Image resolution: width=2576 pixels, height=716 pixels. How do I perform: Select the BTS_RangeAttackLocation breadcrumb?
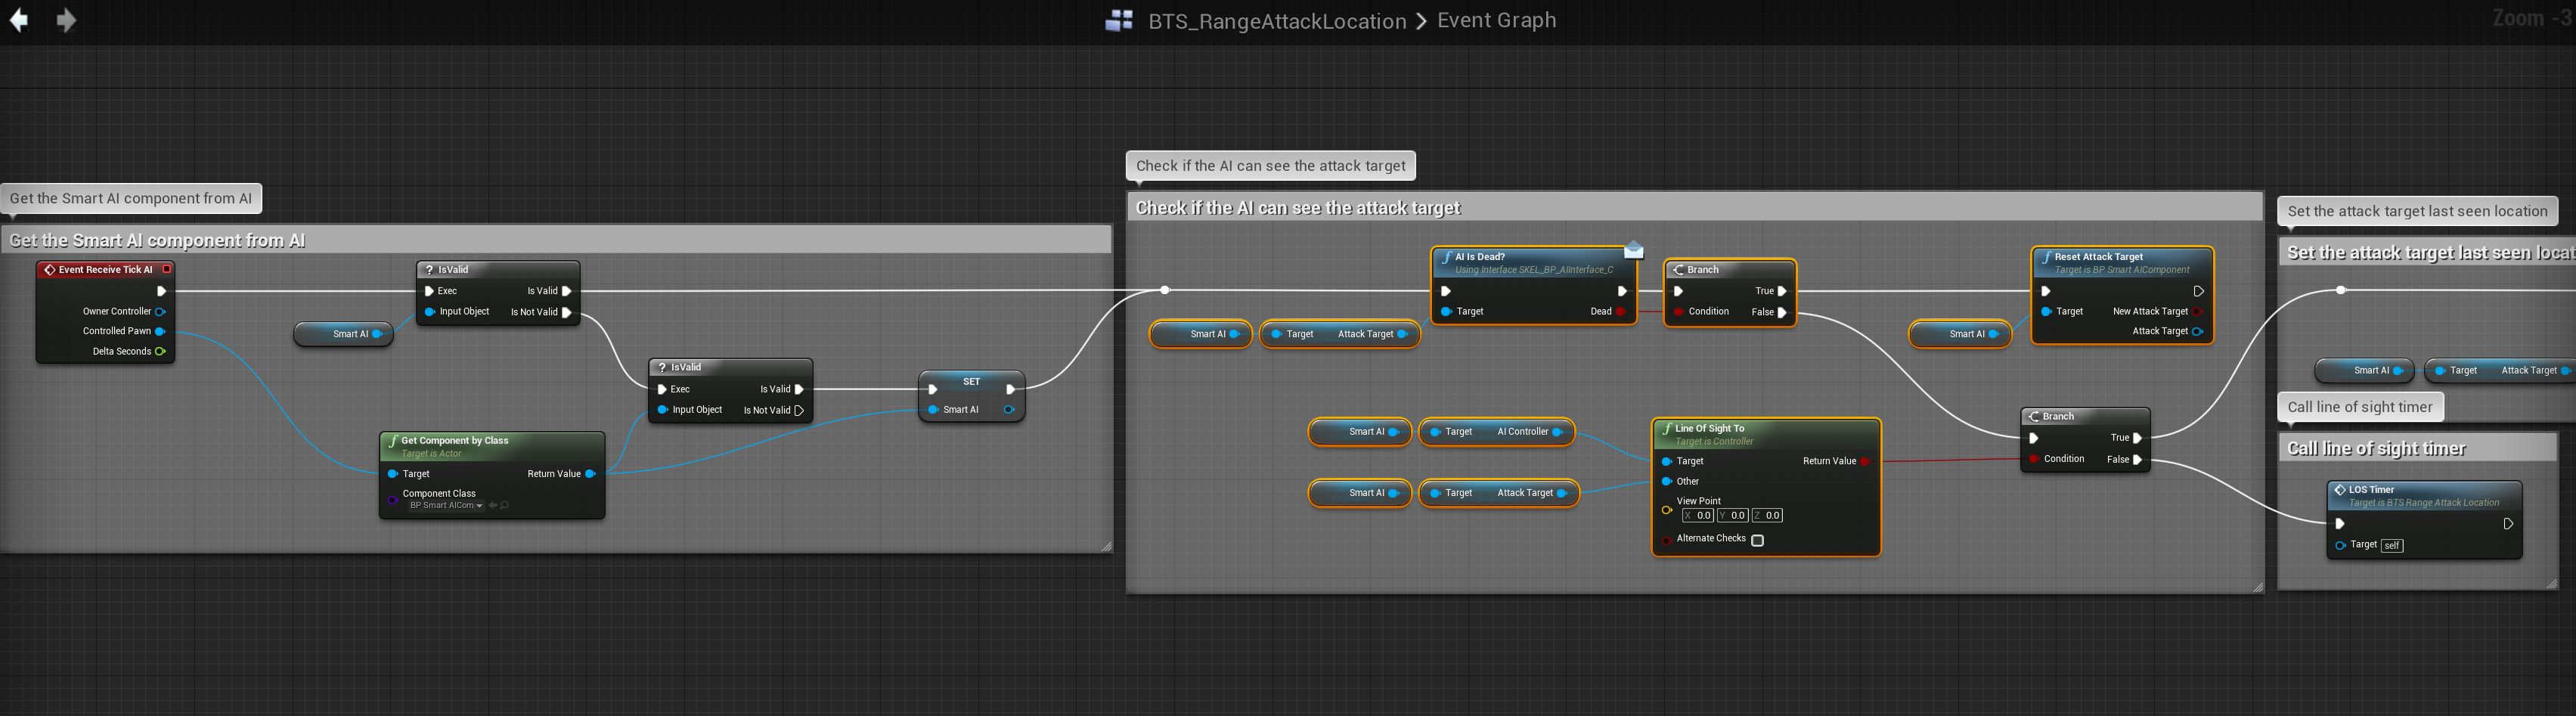[1276, 21]
